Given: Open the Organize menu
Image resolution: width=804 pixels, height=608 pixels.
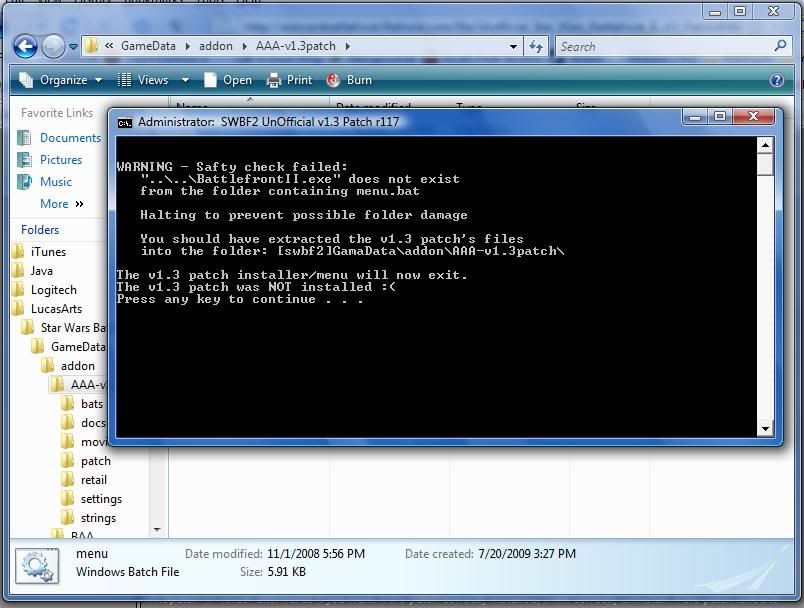Looking at the screenshot, I should 61,80.
